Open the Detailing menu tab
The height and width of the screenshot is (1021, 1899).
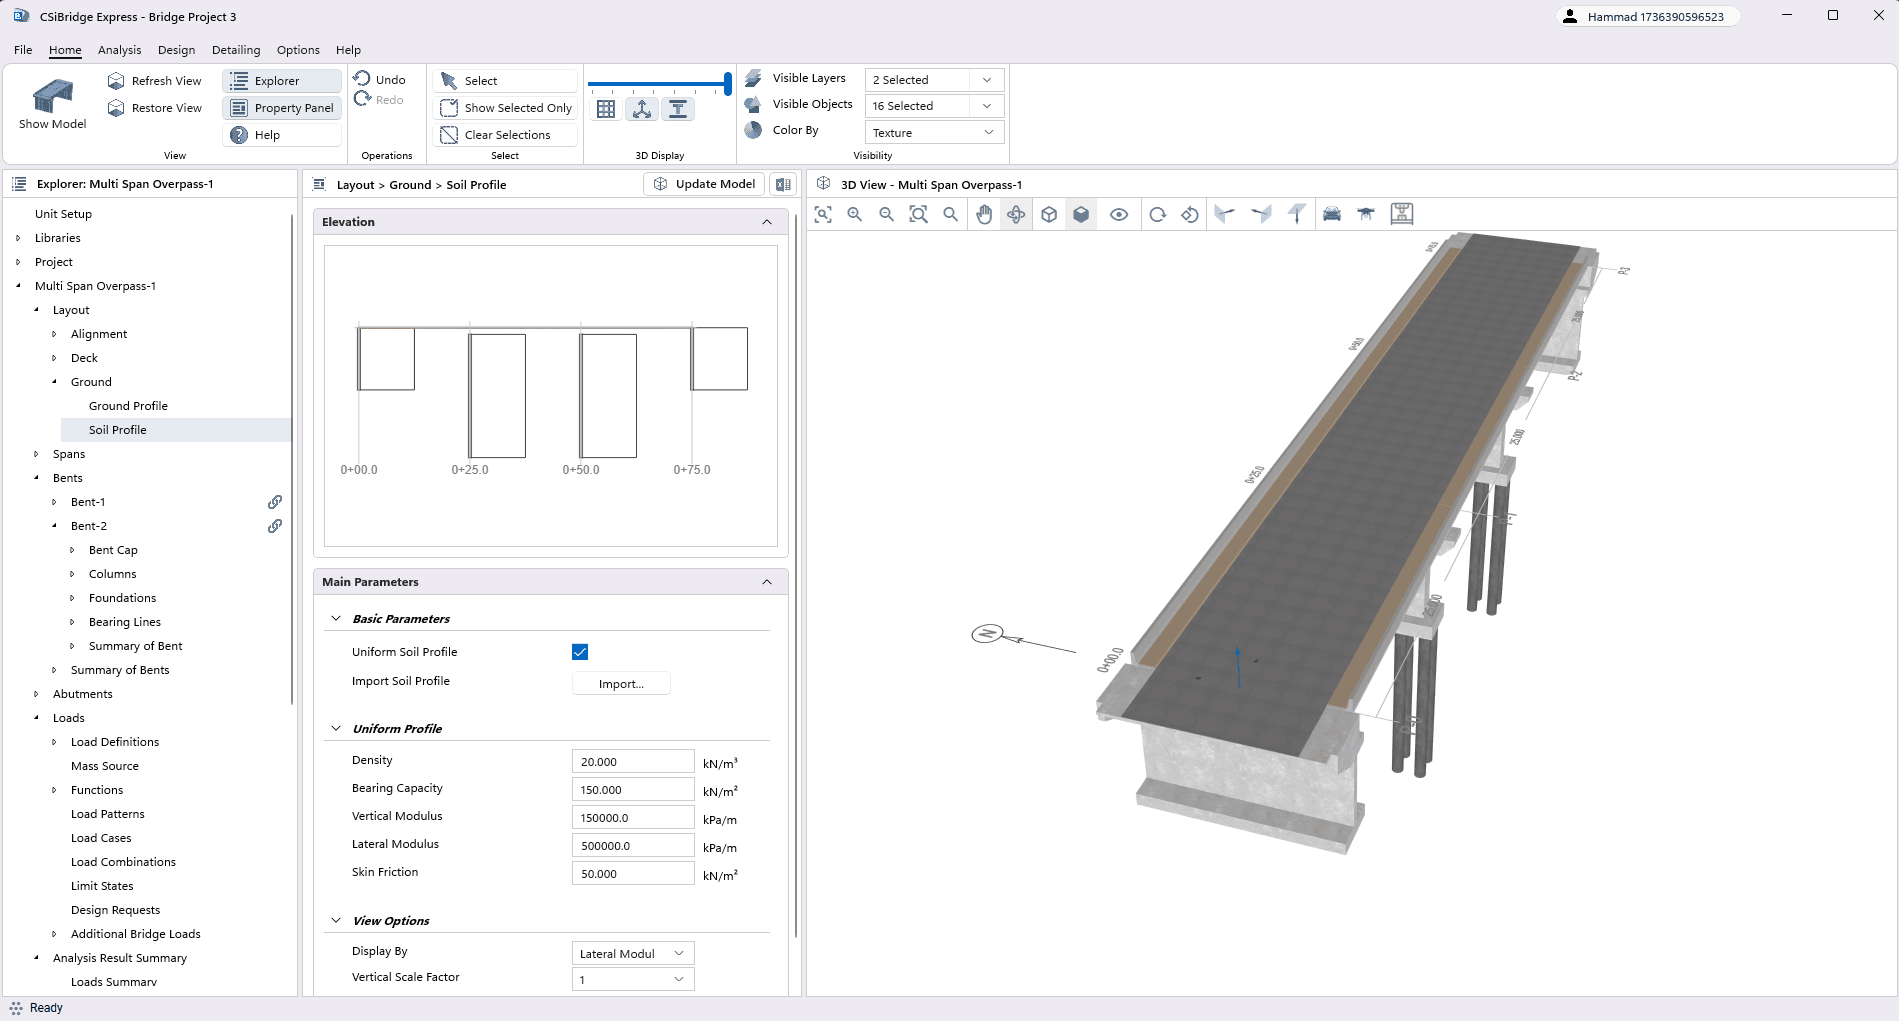point(236,50)
